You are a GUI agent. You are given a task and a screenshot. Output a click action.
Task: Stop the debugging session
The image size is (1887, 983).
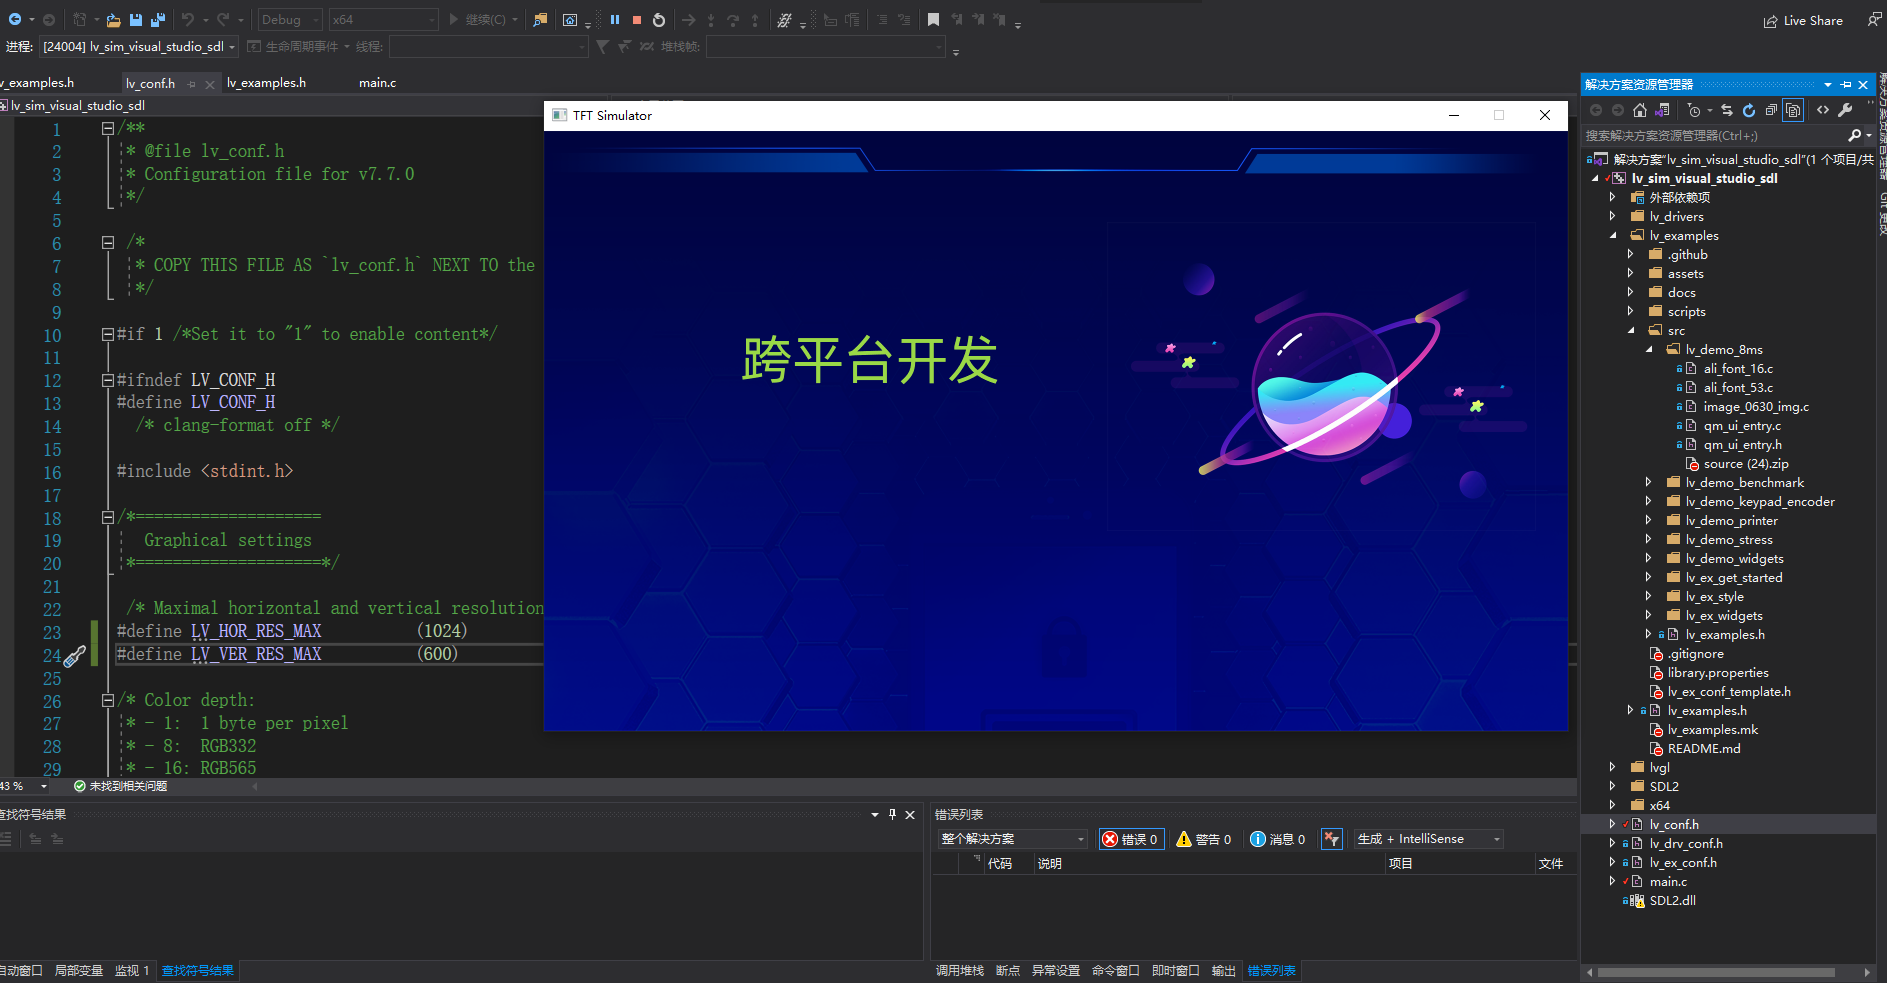pyautogui.click(x=637, y=19)
